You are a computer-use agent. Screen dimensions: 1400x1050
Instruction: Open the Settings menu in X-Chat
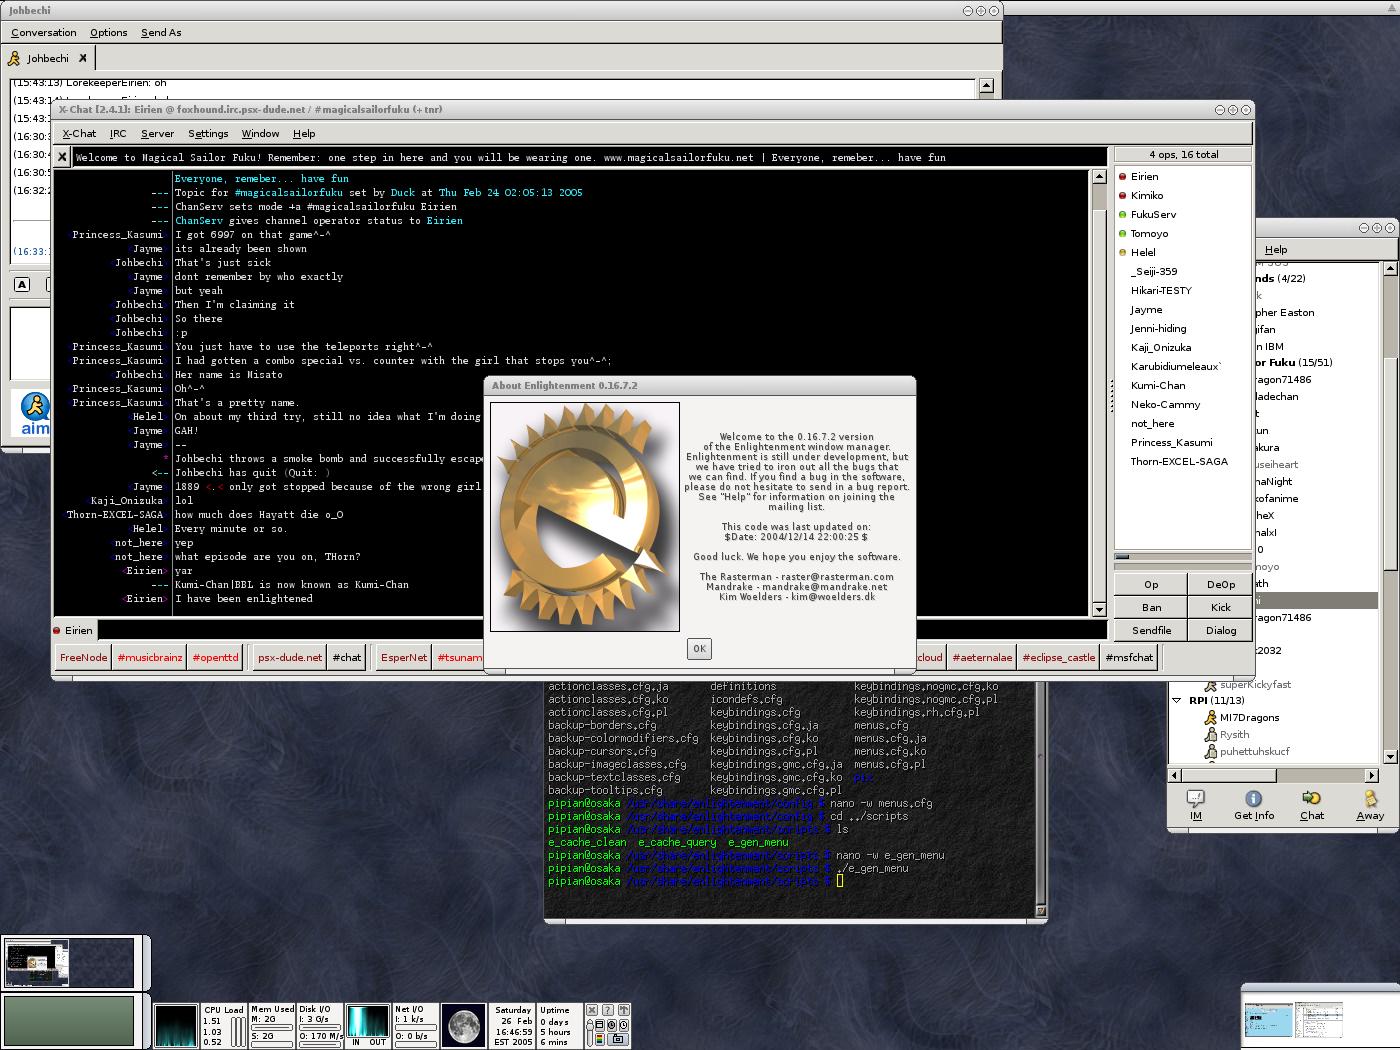tap(208, 133)
